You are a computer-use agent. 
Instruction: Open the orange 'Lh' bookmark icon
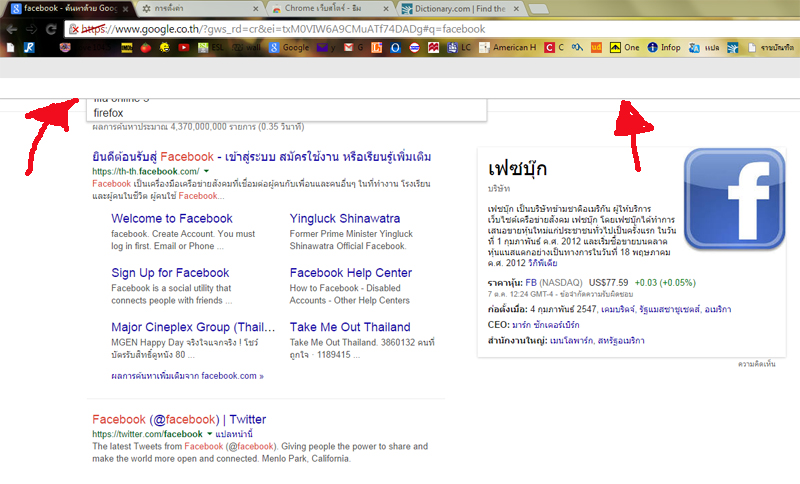pyautogui.click(x=377, y=47)
